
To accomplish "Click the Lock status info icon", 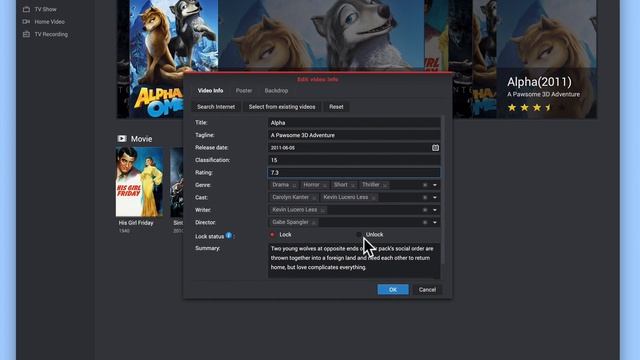I will pos(229,236).
